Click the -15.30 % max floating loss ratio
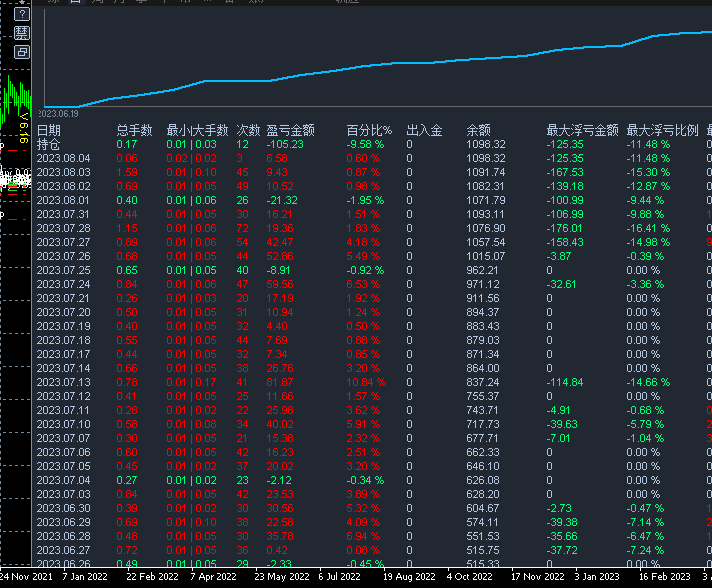712x588 pixels. tap(648, 173)
